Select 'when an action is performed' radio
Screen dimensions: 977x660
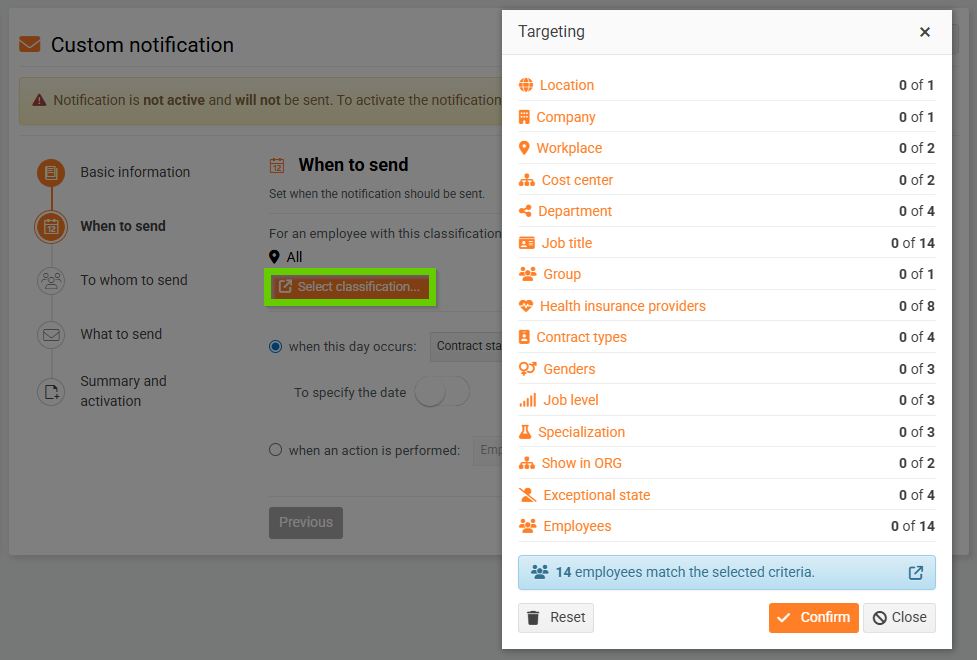[276, 450]
